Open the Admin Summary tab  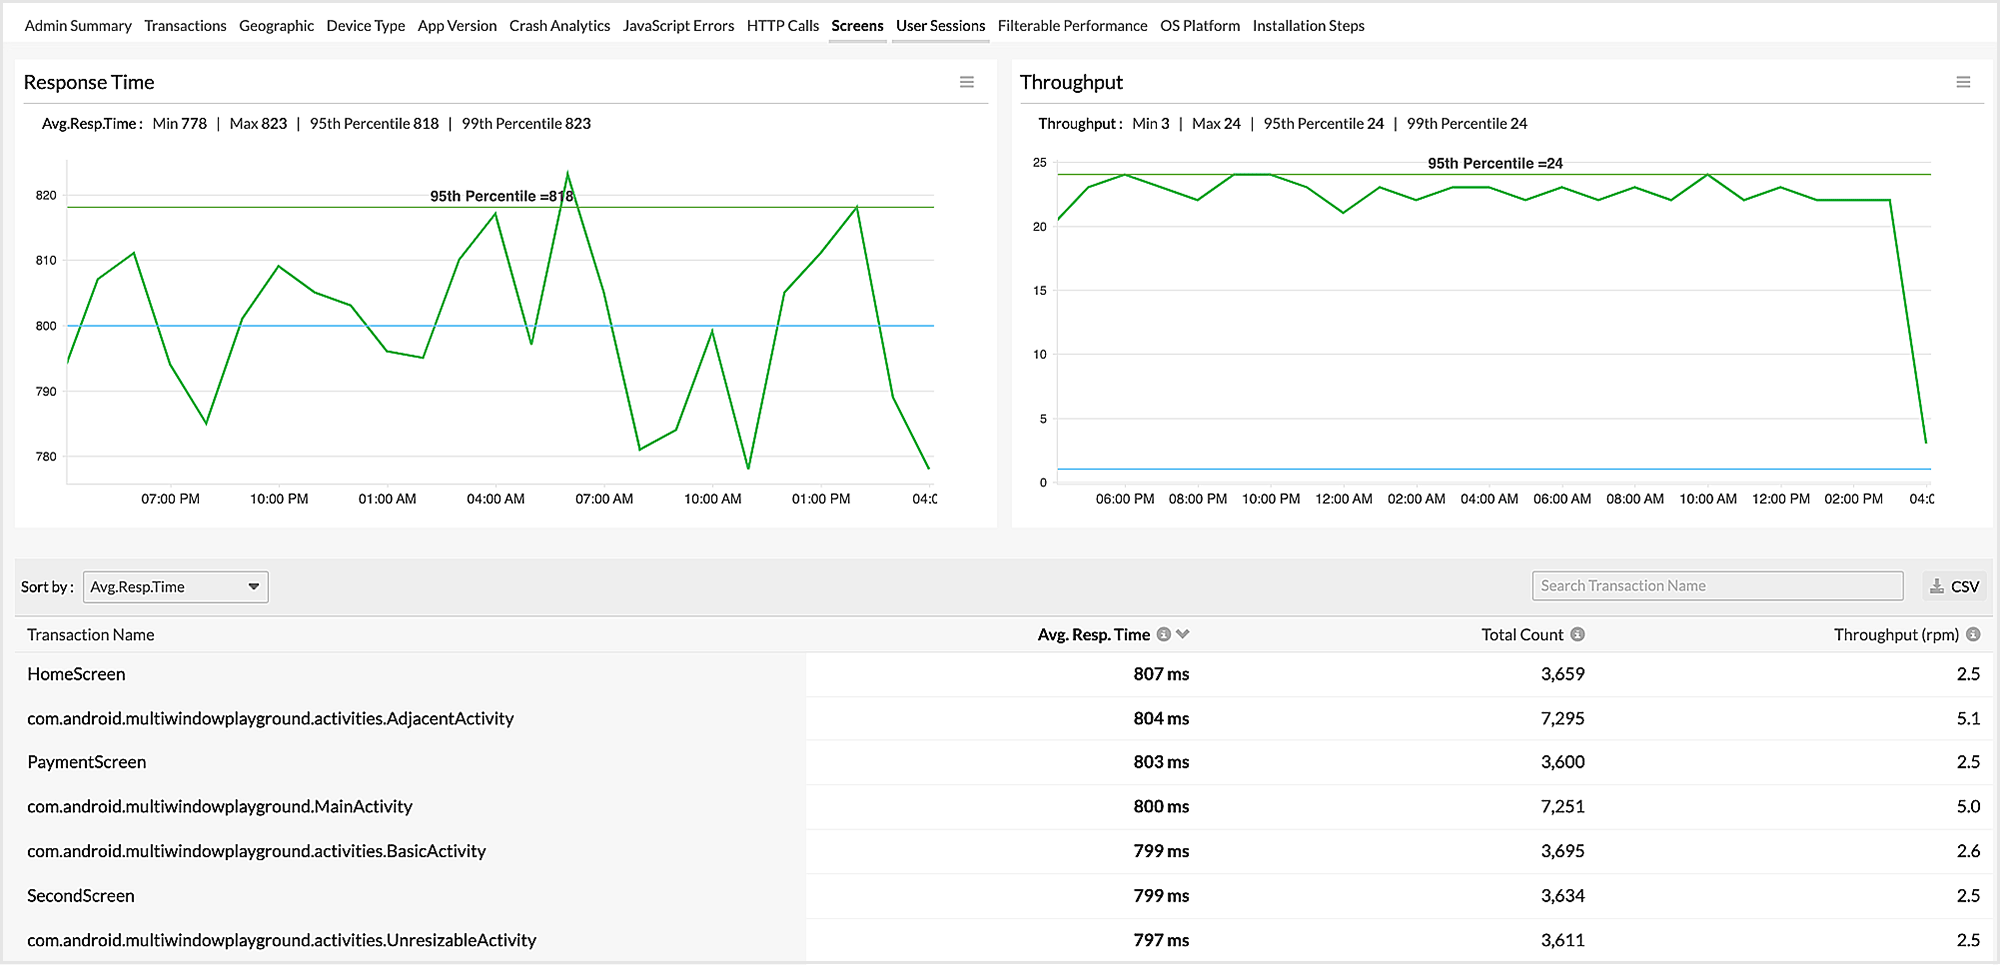pyautogui.click(x=78, y=26)
